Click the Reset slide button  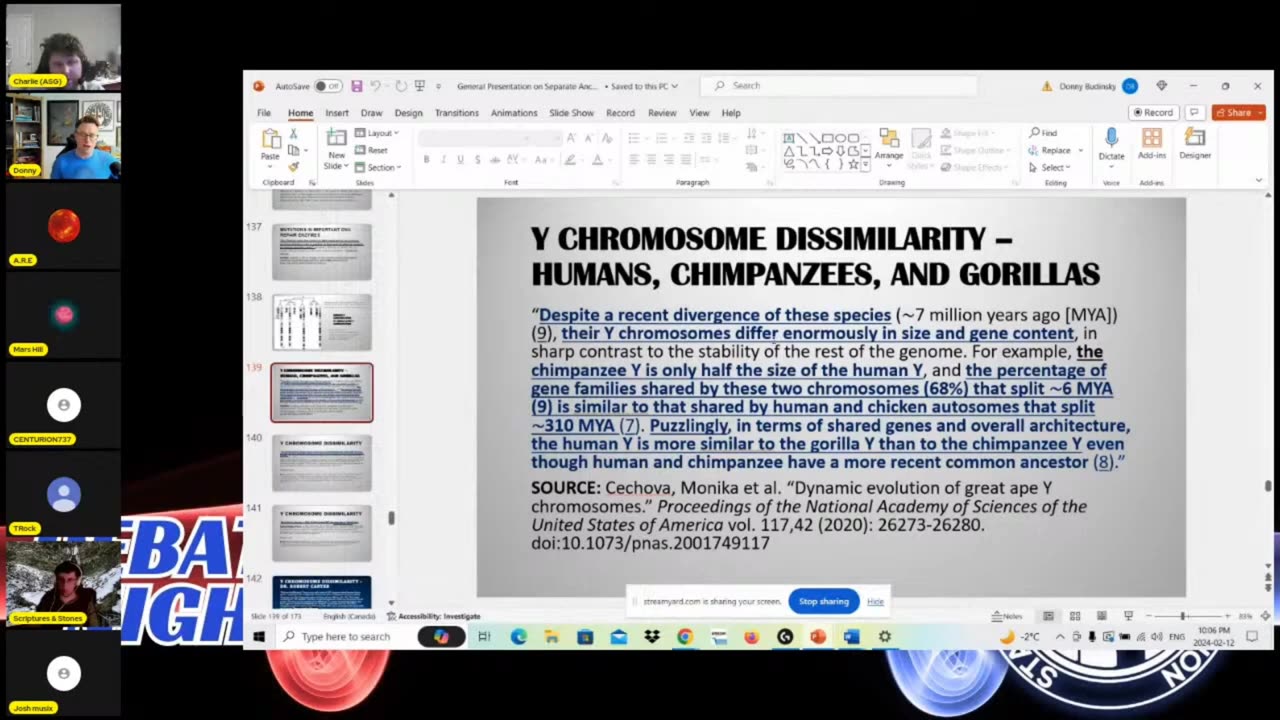tap(371, 150)
